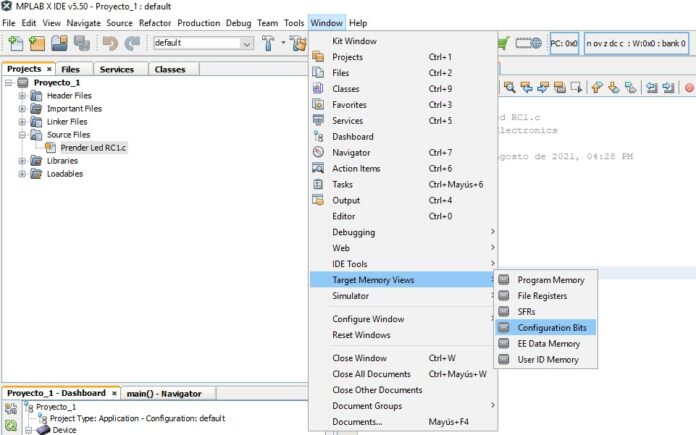The height and width of the screenshot is (435, 696).
Task: Click the New File toolbar icon
Action: (x=16, y=44)
